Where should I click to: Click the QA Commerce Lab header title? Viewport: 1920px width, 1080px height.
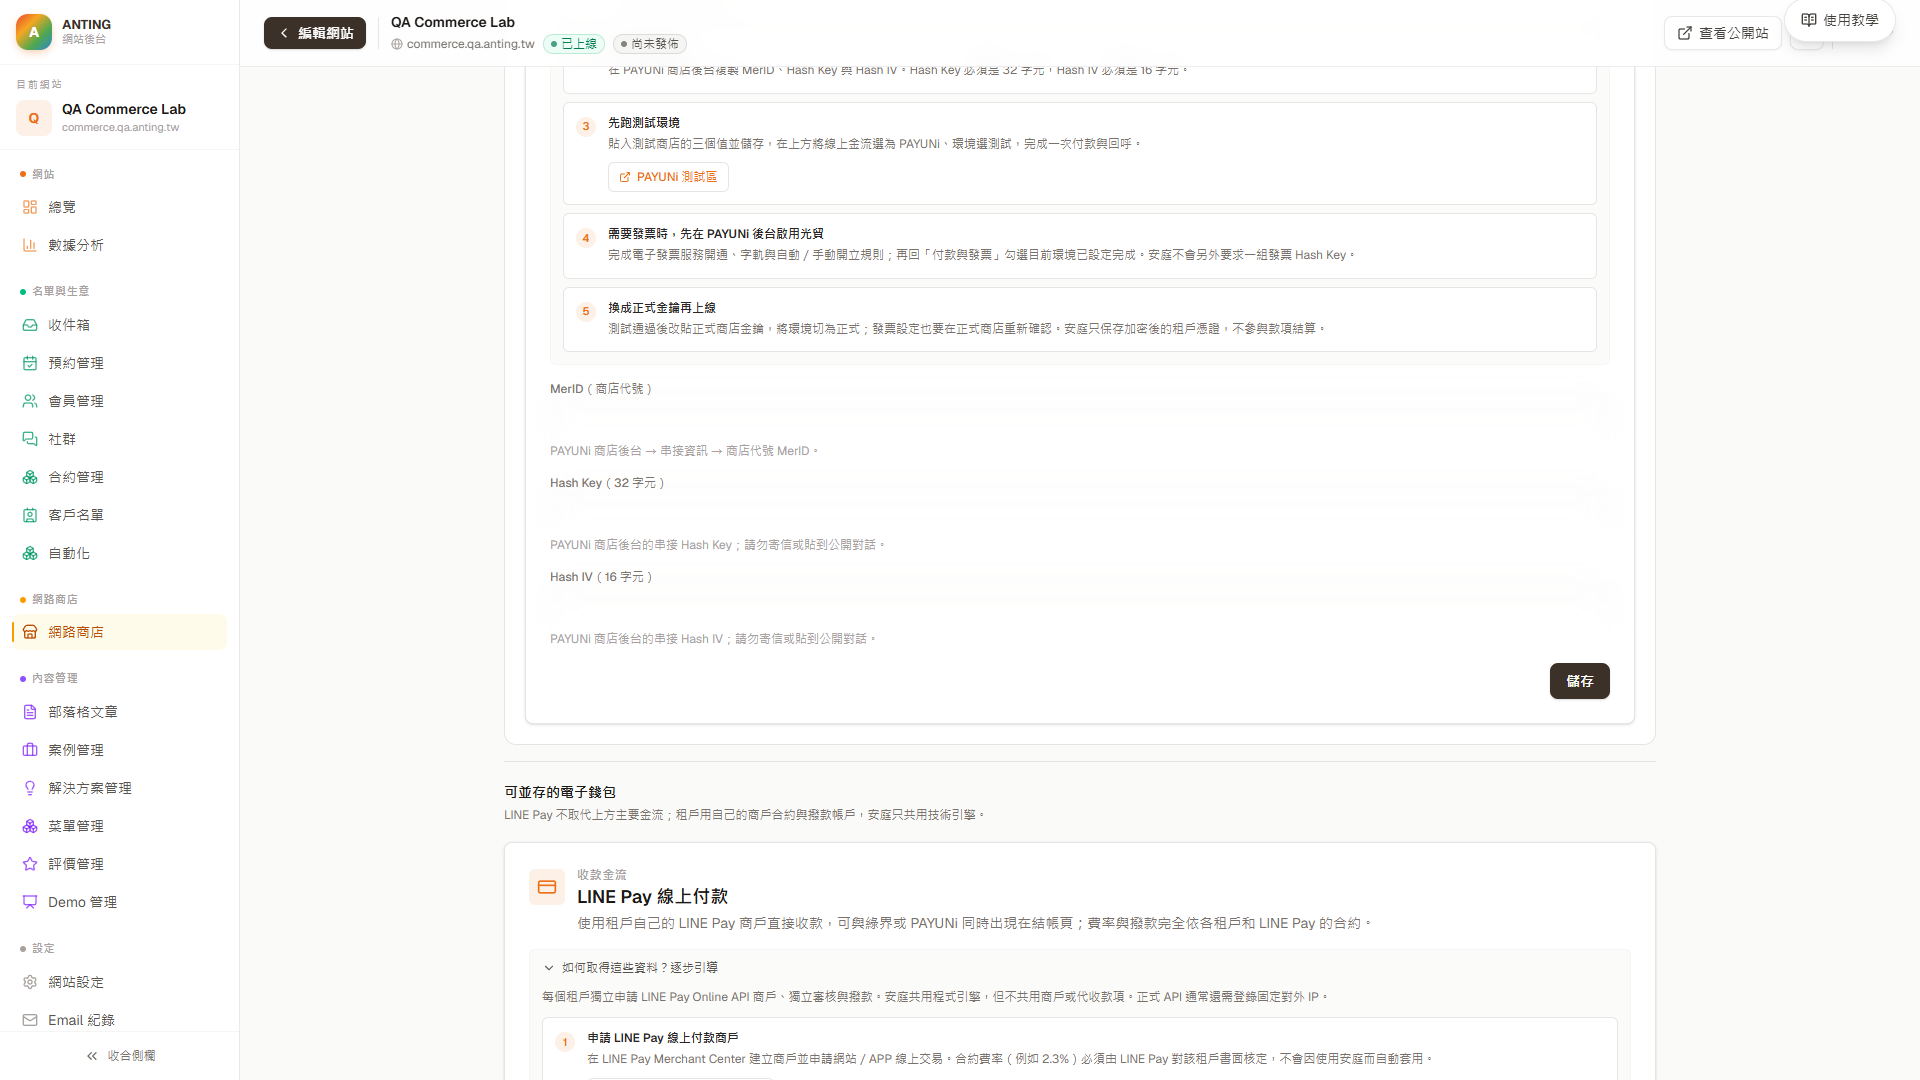tap(453, 22)
